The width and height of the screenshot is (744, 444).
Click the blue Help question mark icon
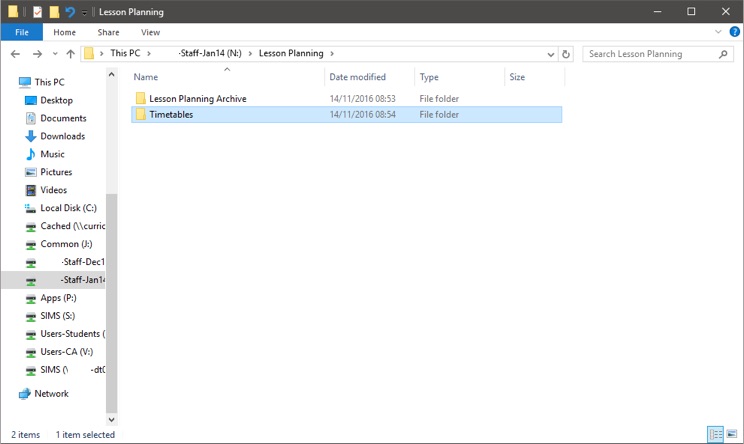(x=735, y=32)
